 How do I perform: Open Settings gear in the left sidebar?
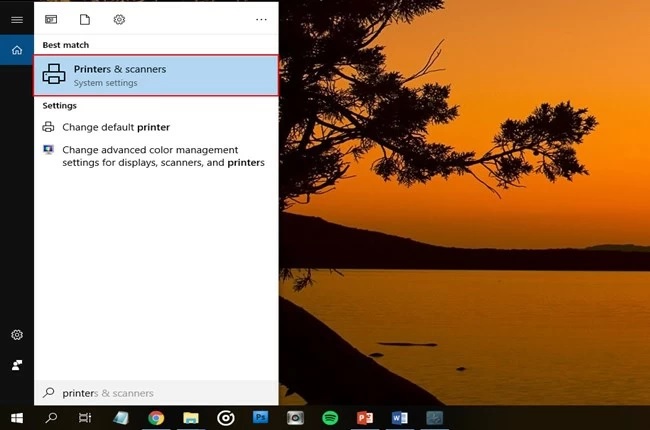tap(17, 335)
